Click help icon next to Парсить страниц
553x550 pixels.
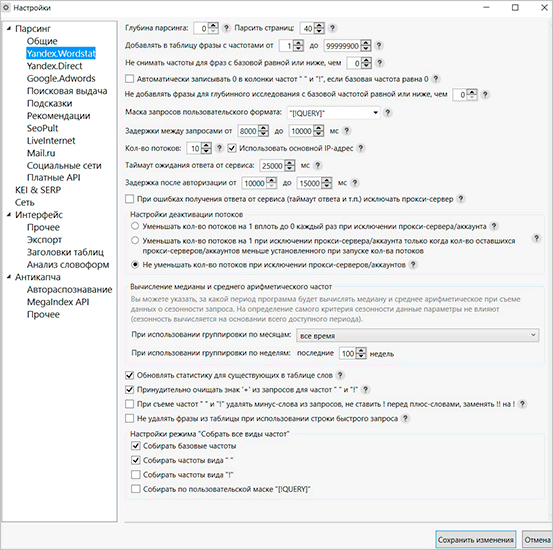coord(332,28)
